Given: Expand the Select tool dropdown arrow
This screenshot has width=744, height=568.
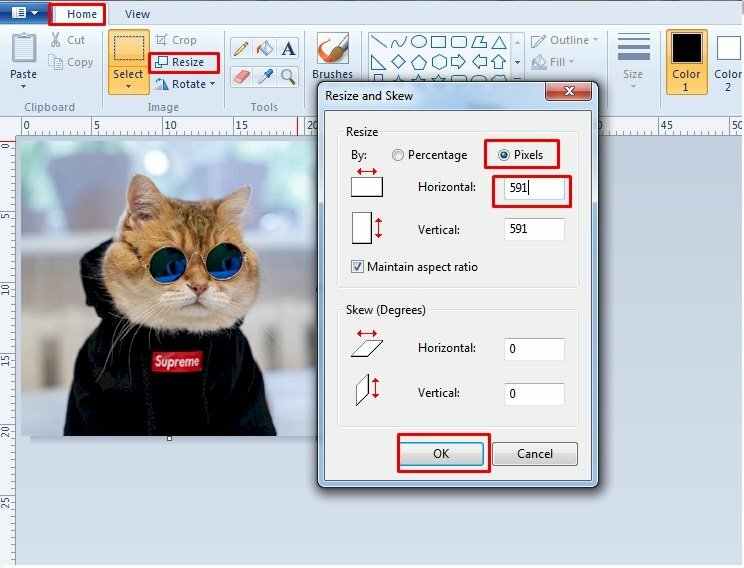Looking at the screenshot, I should [x=128, y=87].
